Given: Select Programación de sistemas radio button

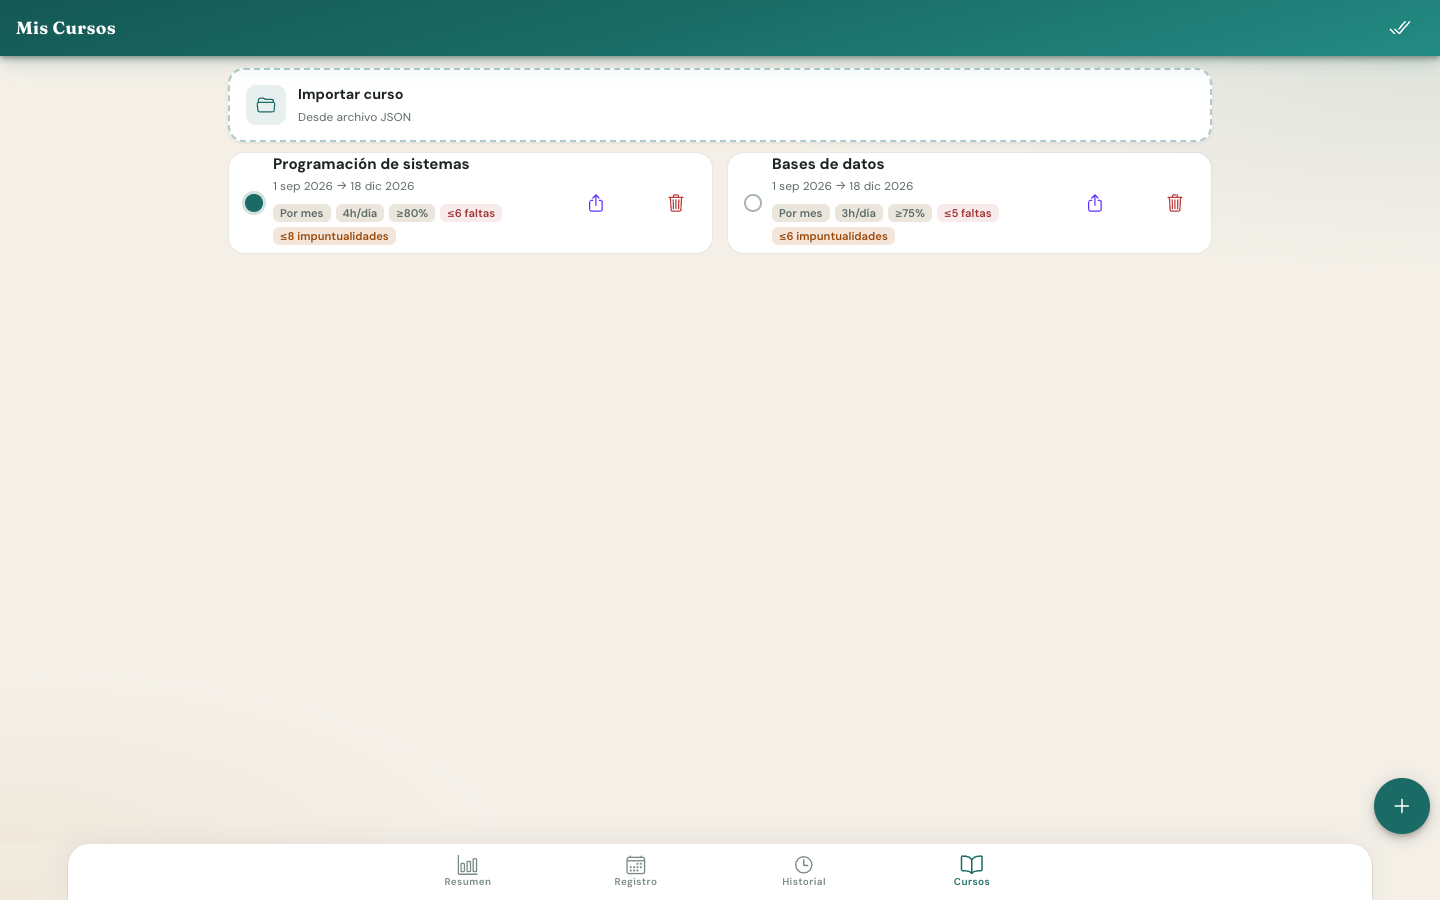Looking at the screenshot, I should pyautogui.click(x=254, y=203).
